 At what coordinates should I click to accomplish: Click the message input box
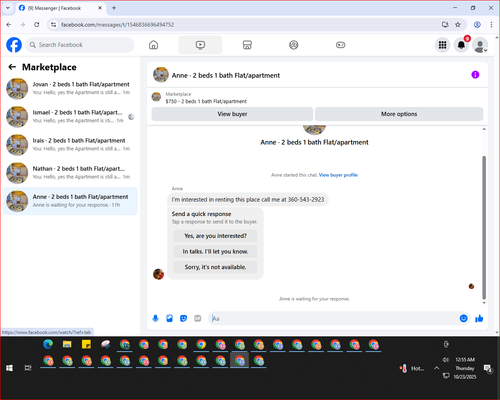pyautogui.click(x=333, y=319)
